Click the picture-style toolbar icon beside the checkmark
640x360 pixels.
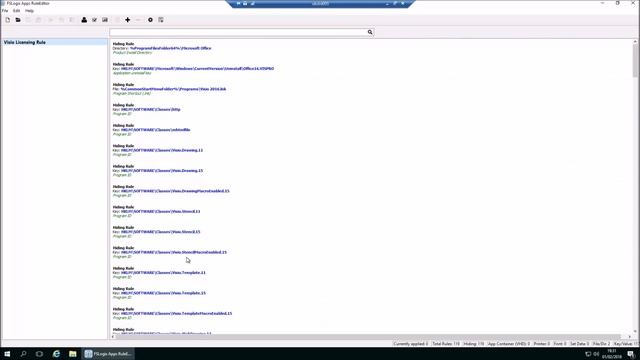click(x=105, y=20)
